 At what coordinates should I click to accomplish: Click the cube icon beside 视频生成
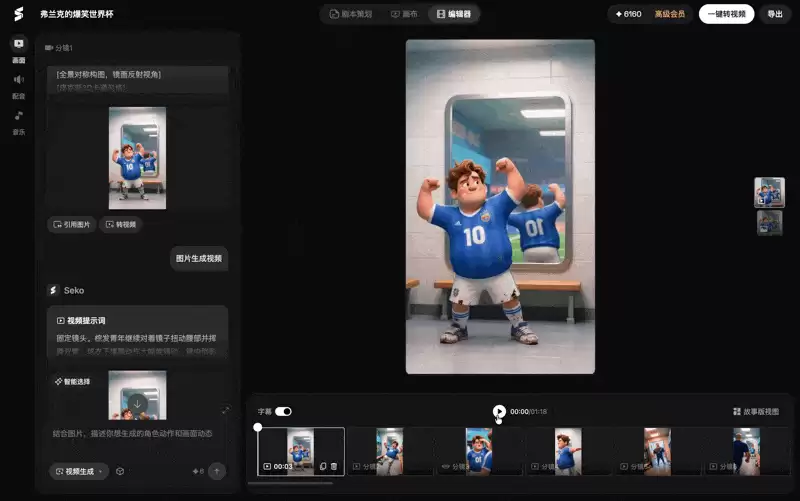[x=120, y=471]
